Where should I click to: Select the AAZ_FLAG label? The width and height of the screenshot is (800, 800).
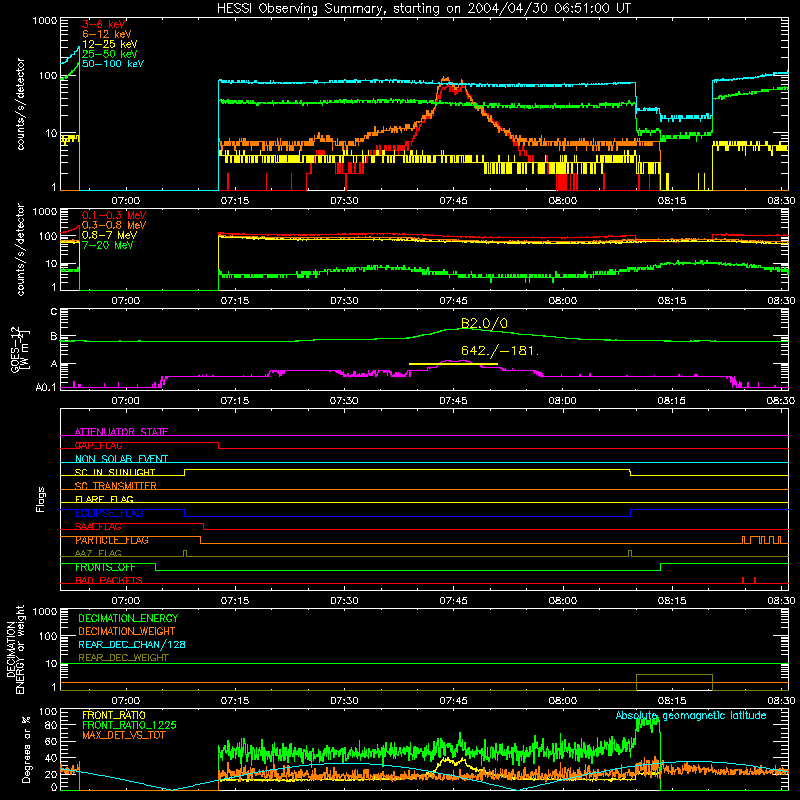pyautogui.click(x=98, y=553)
